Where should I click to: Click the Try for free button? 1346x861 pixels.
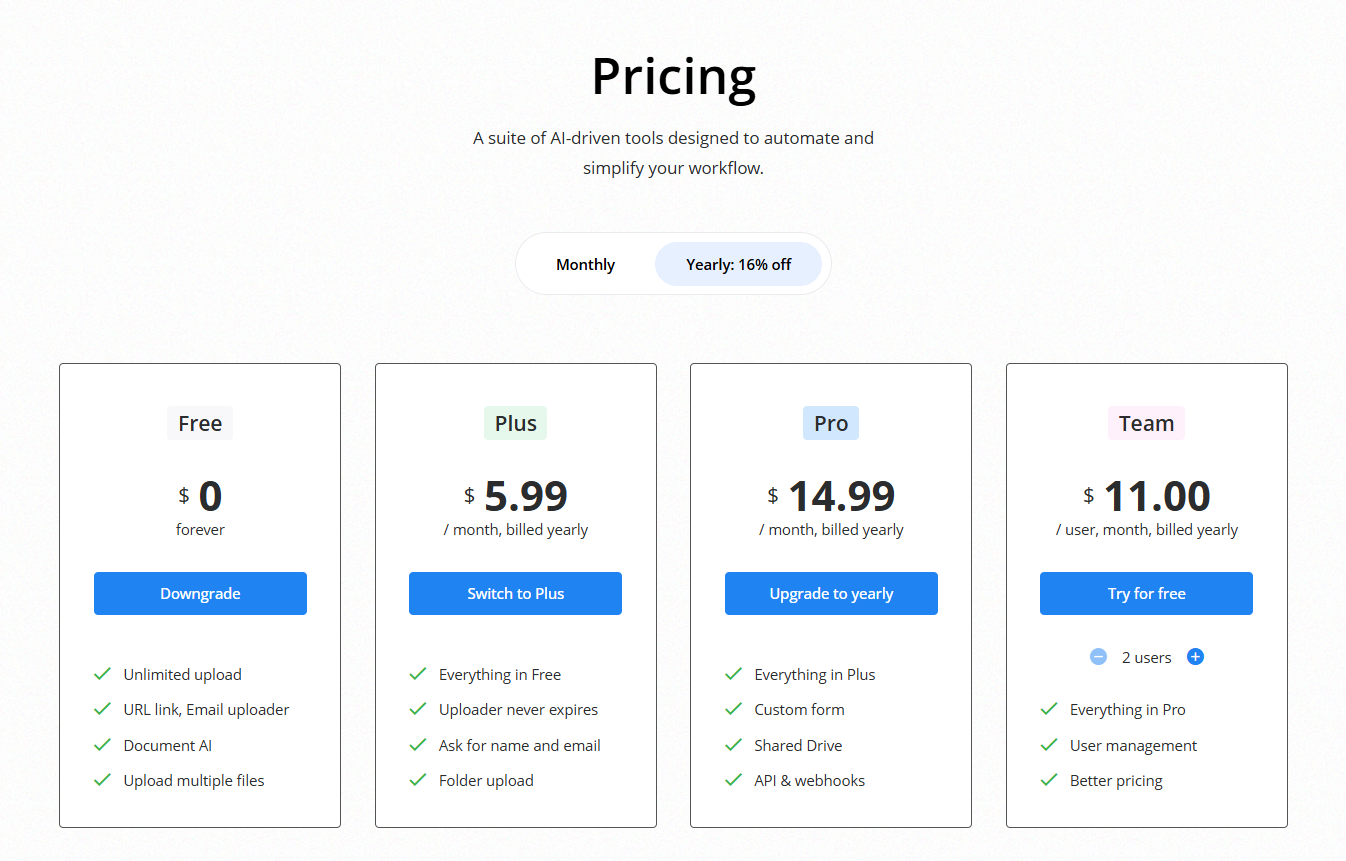[x=1146, y=593]
